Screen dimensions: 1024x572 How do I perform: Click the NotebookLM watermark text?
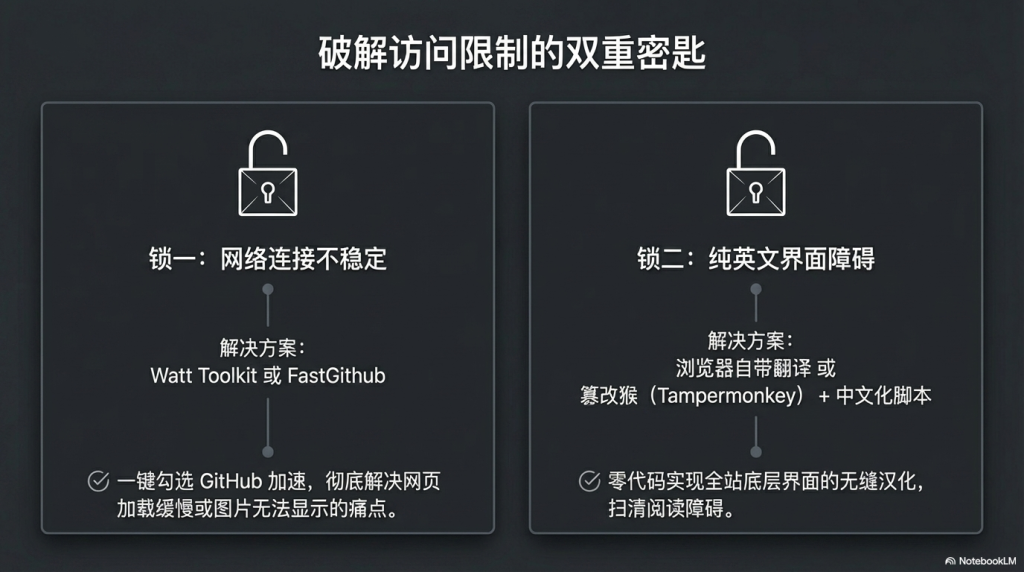(x=986, y=561)
